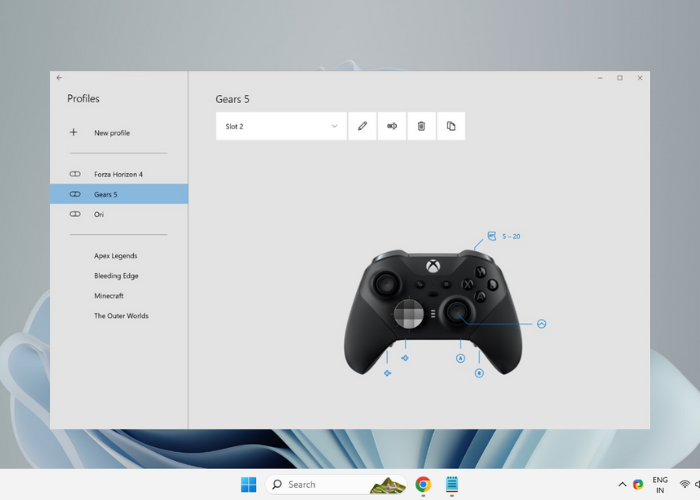Click the taskbar Search box
This screenshot has height=500, width=700.
[336, 484]
